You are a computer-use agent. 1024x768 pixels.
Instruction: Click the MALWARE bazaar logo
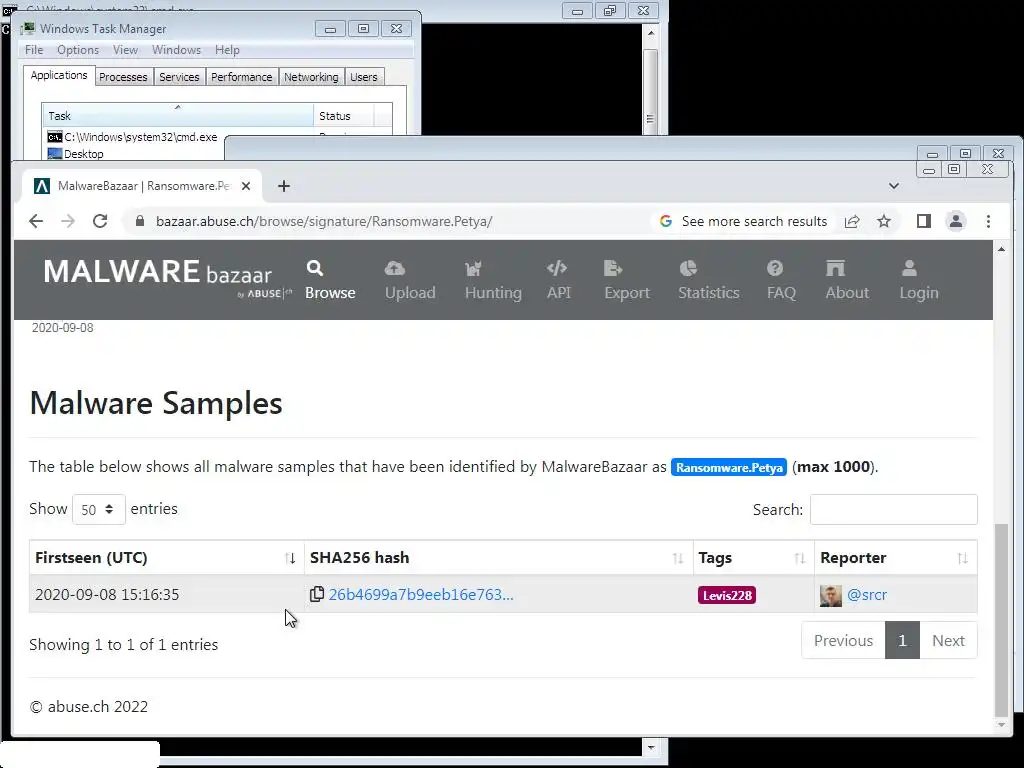pos(167,278)
